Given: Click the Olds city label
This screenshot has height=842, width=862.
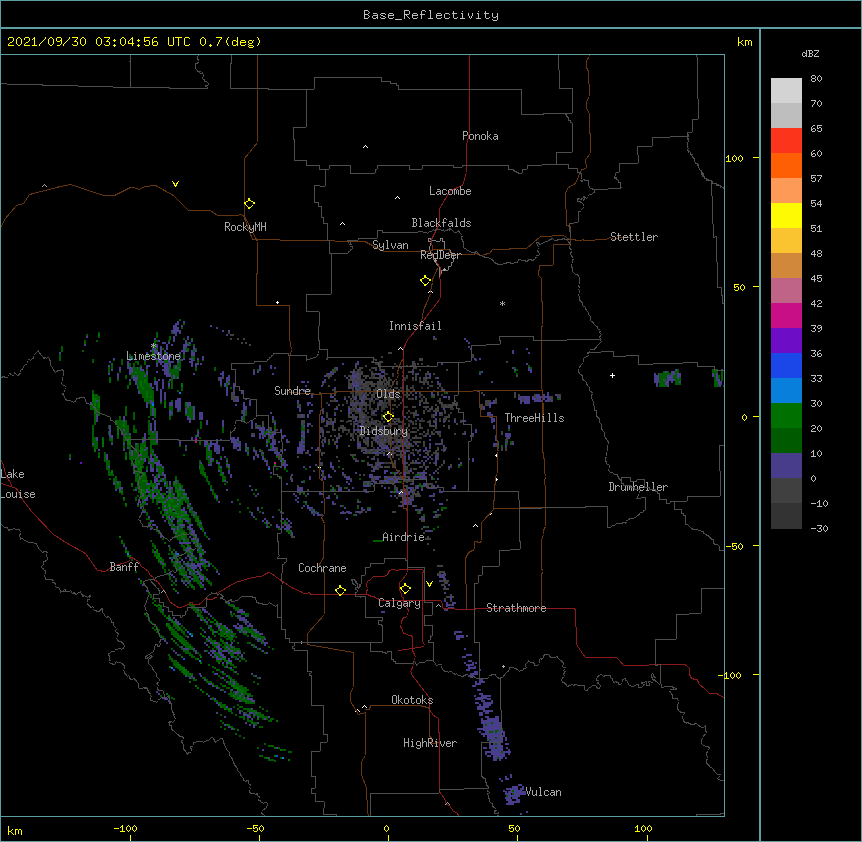Looking at the screenshot, I should [388, 394].
